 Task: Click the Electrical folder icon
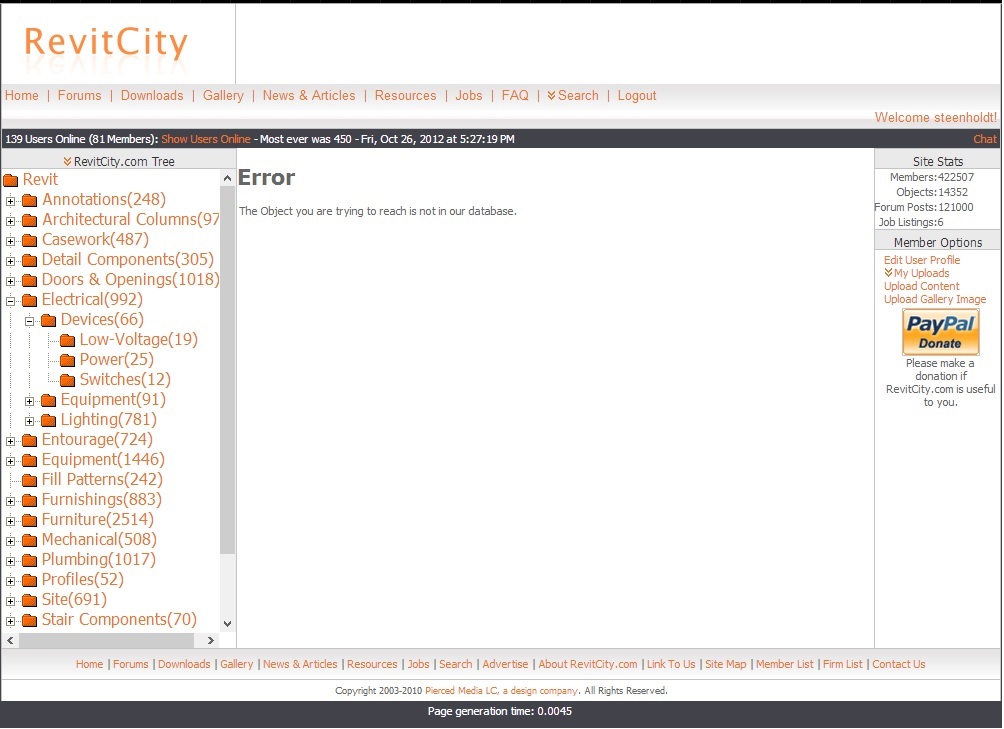coord(29,300)
